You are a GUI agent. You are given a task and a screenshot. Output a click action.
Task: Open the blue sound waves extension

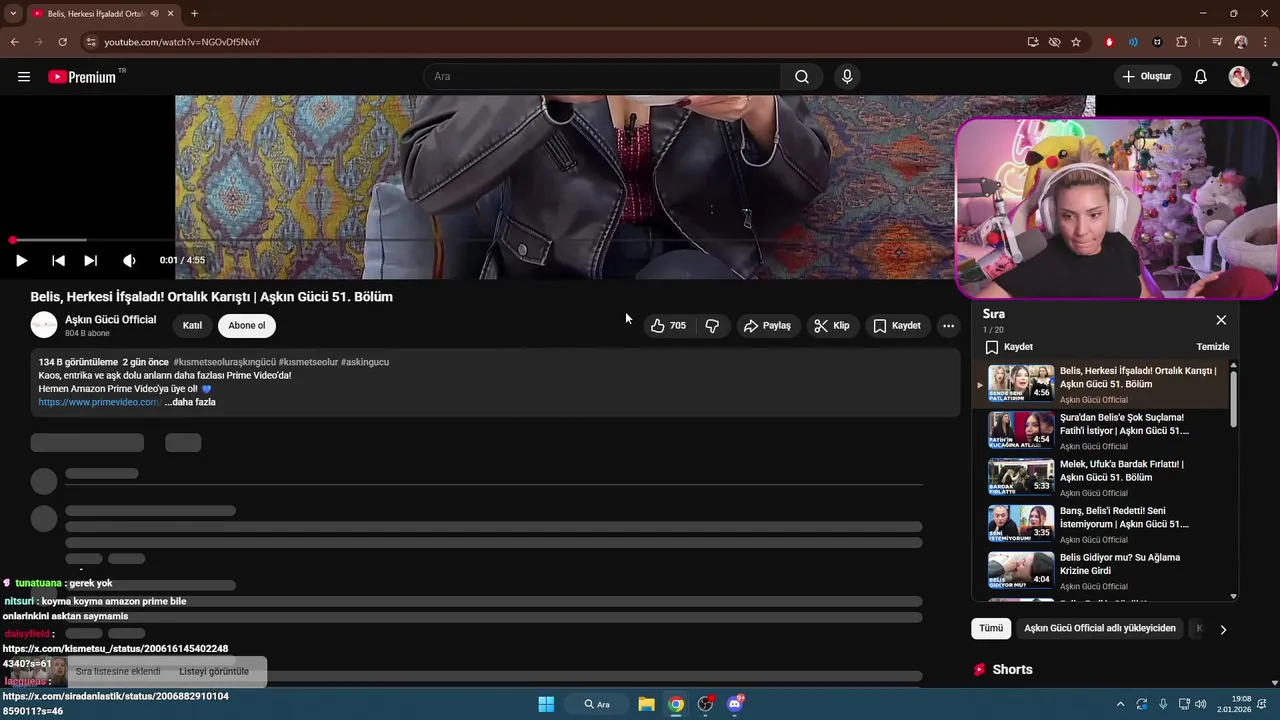1133,42
